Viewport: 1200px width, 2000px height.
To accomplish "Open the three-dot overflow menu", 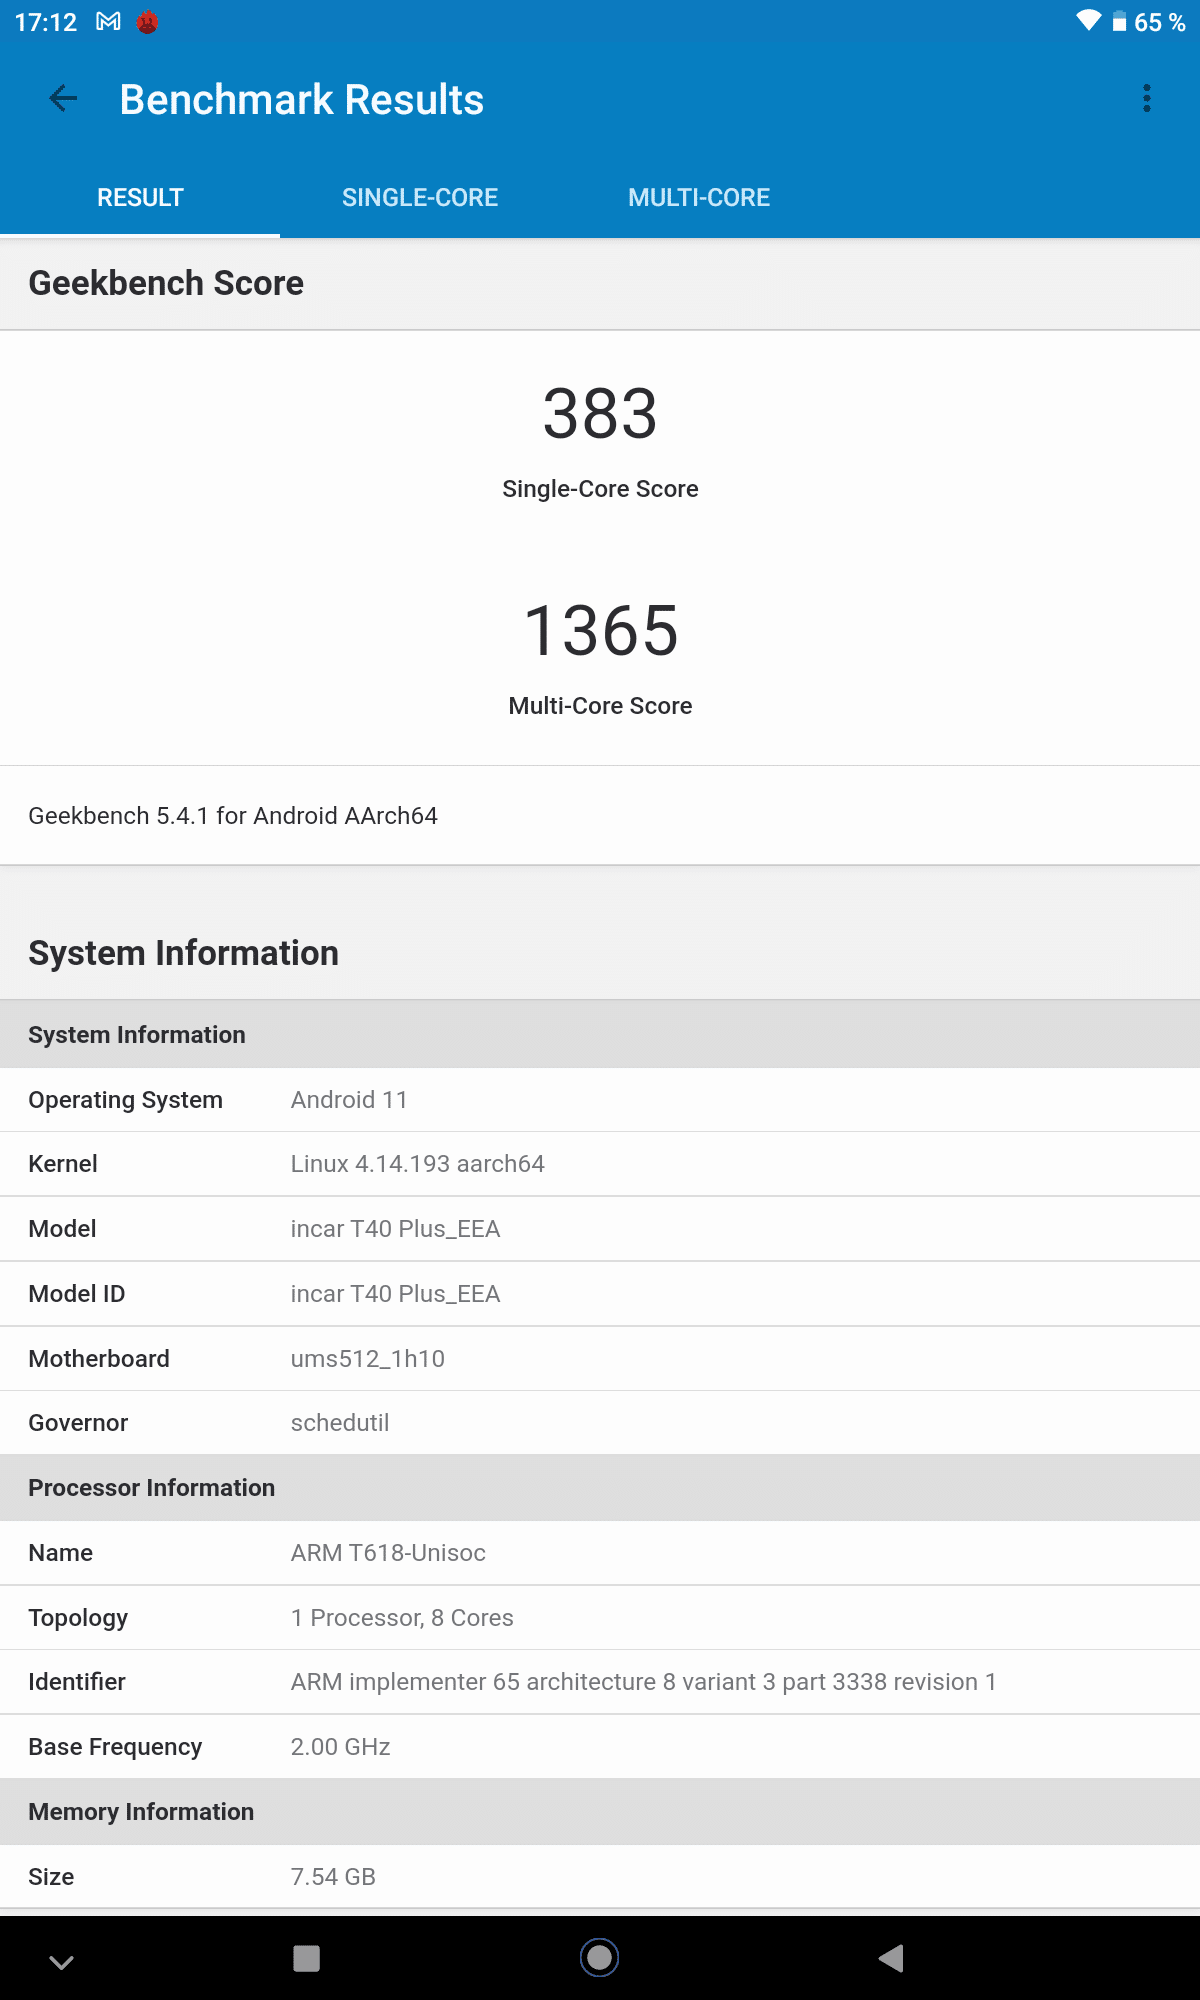I will point(1147,98).
